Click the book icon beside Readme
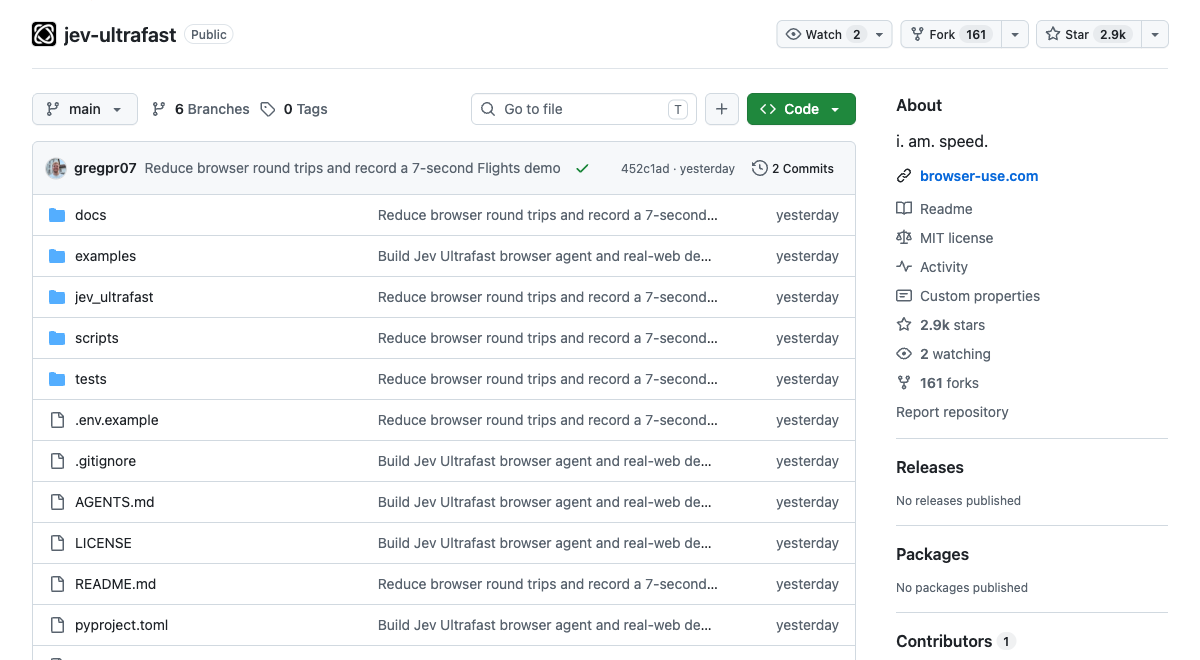Screen dimensions: 1200x660 point(904,209)
